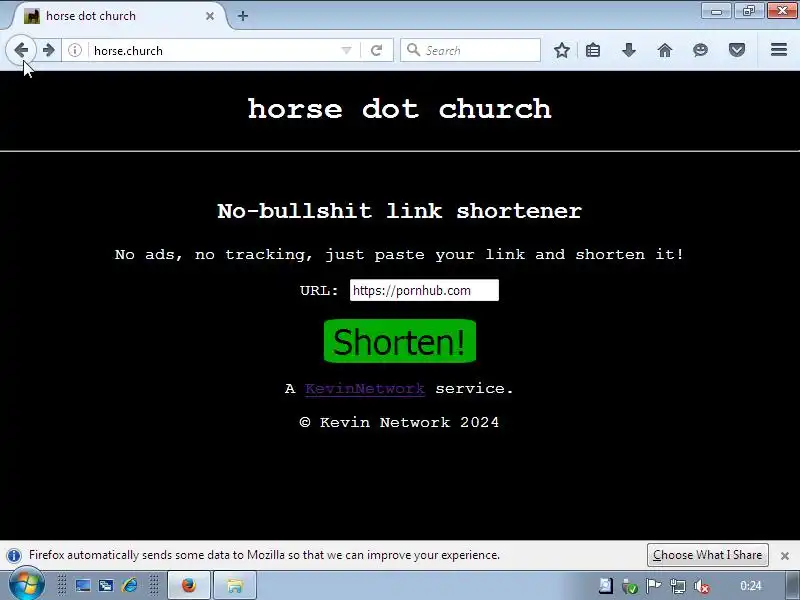This screenshot has height=600, width=800.
Task: Click the forward navigation arrow
Action: point(48,50)
